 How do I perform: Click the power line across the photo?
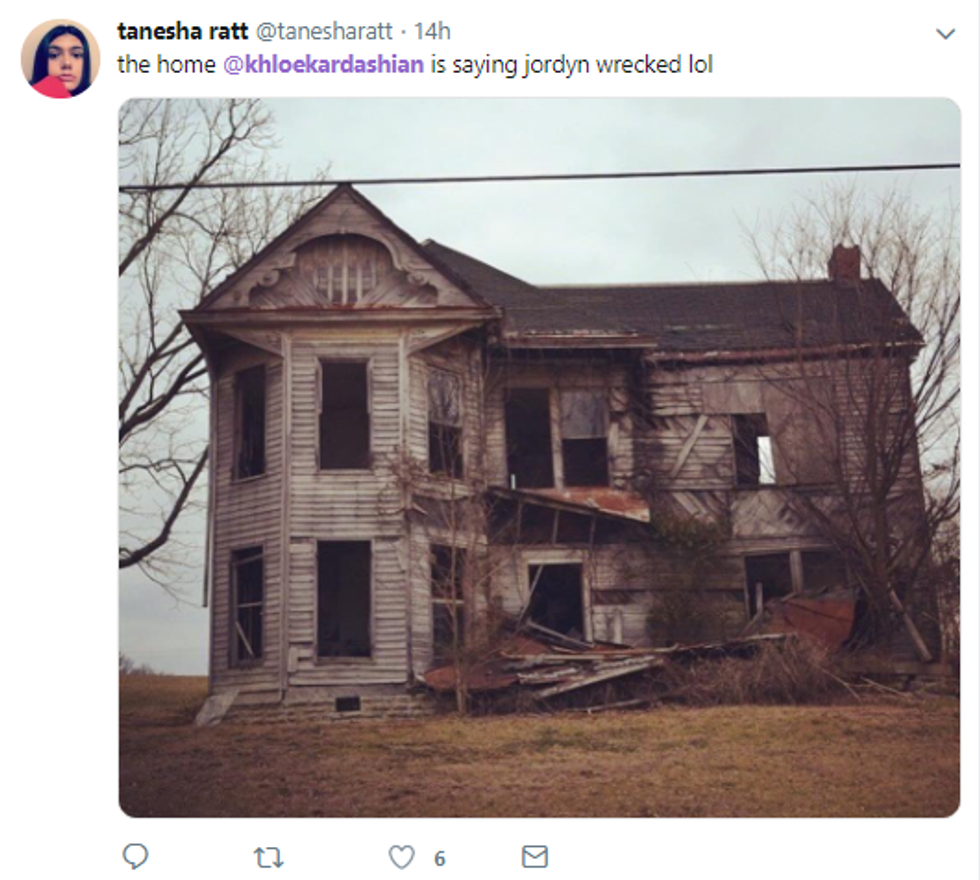click(539, 176)
